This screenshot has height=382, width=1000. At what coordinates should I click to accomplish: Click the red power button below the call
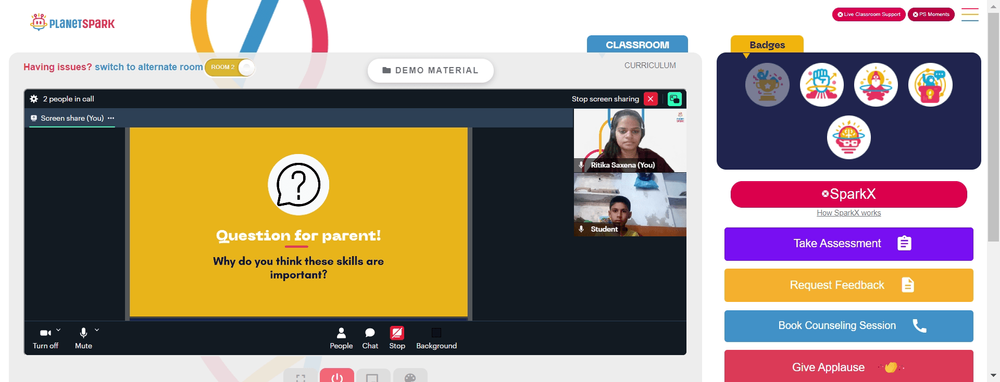337,376
